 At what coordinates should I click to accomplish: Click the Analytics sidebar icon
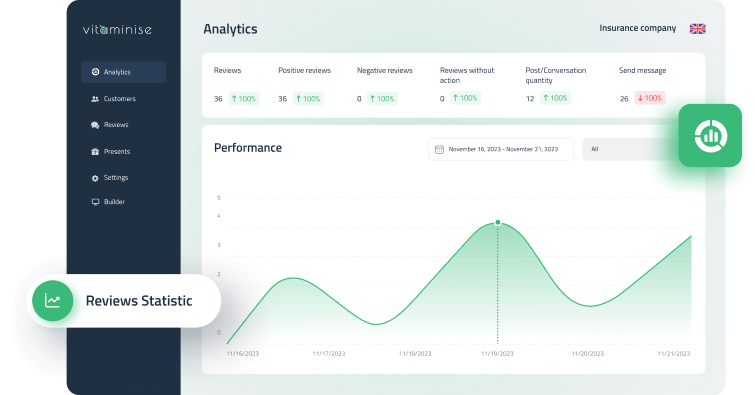(95, 72)
